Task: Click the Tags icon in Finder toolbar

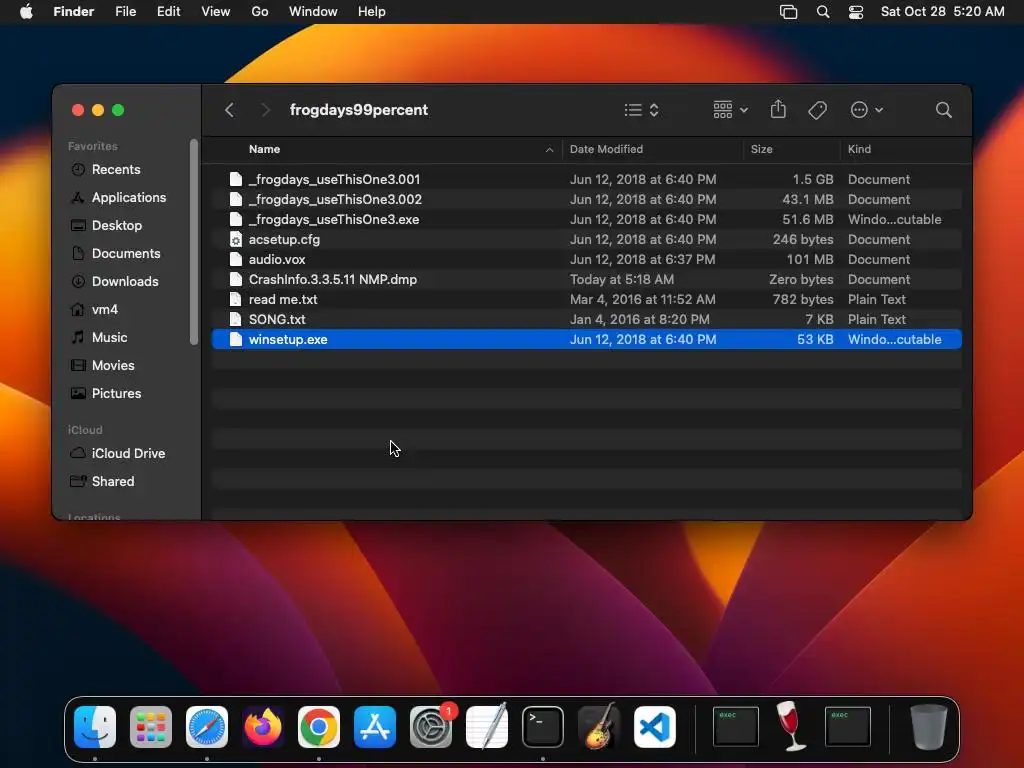Action: point(817,110)
